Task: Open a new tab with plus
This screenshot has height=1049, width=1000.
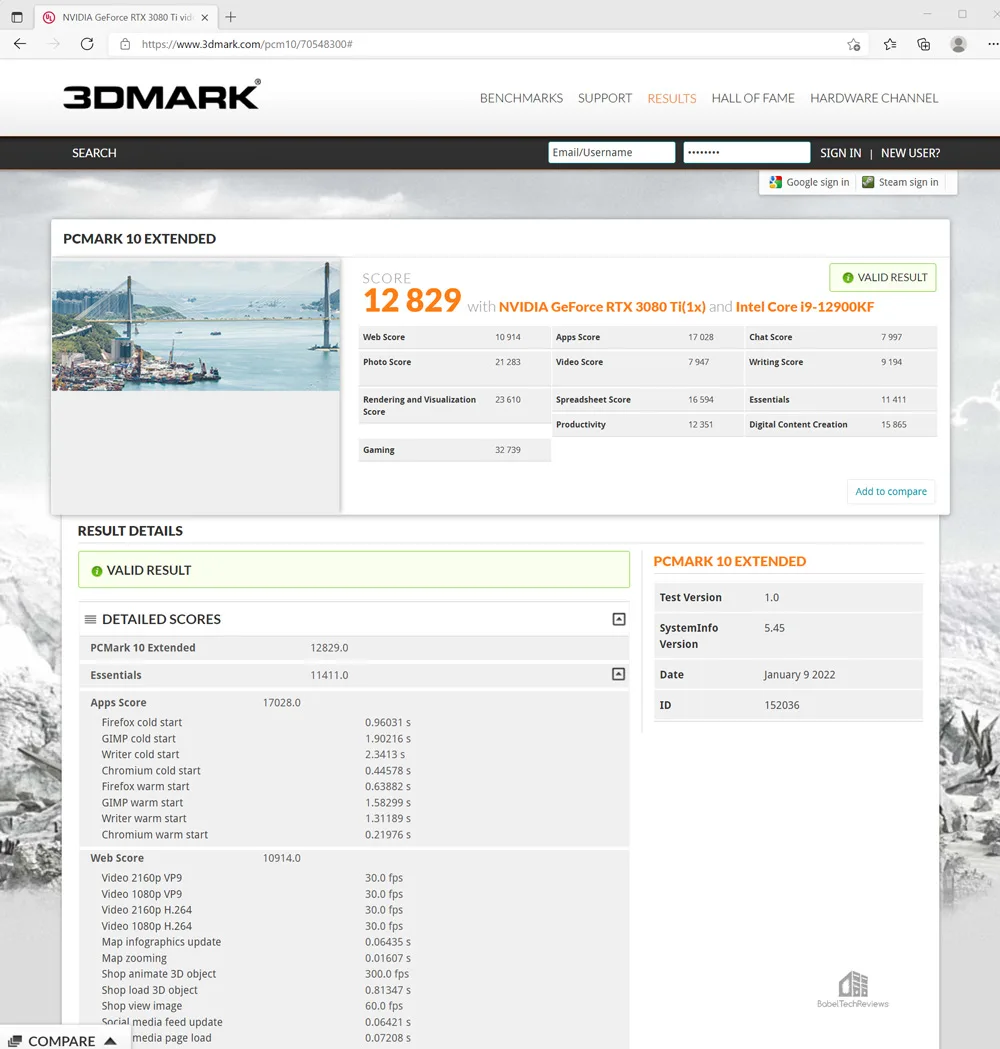Action: (x=231, y=17)
